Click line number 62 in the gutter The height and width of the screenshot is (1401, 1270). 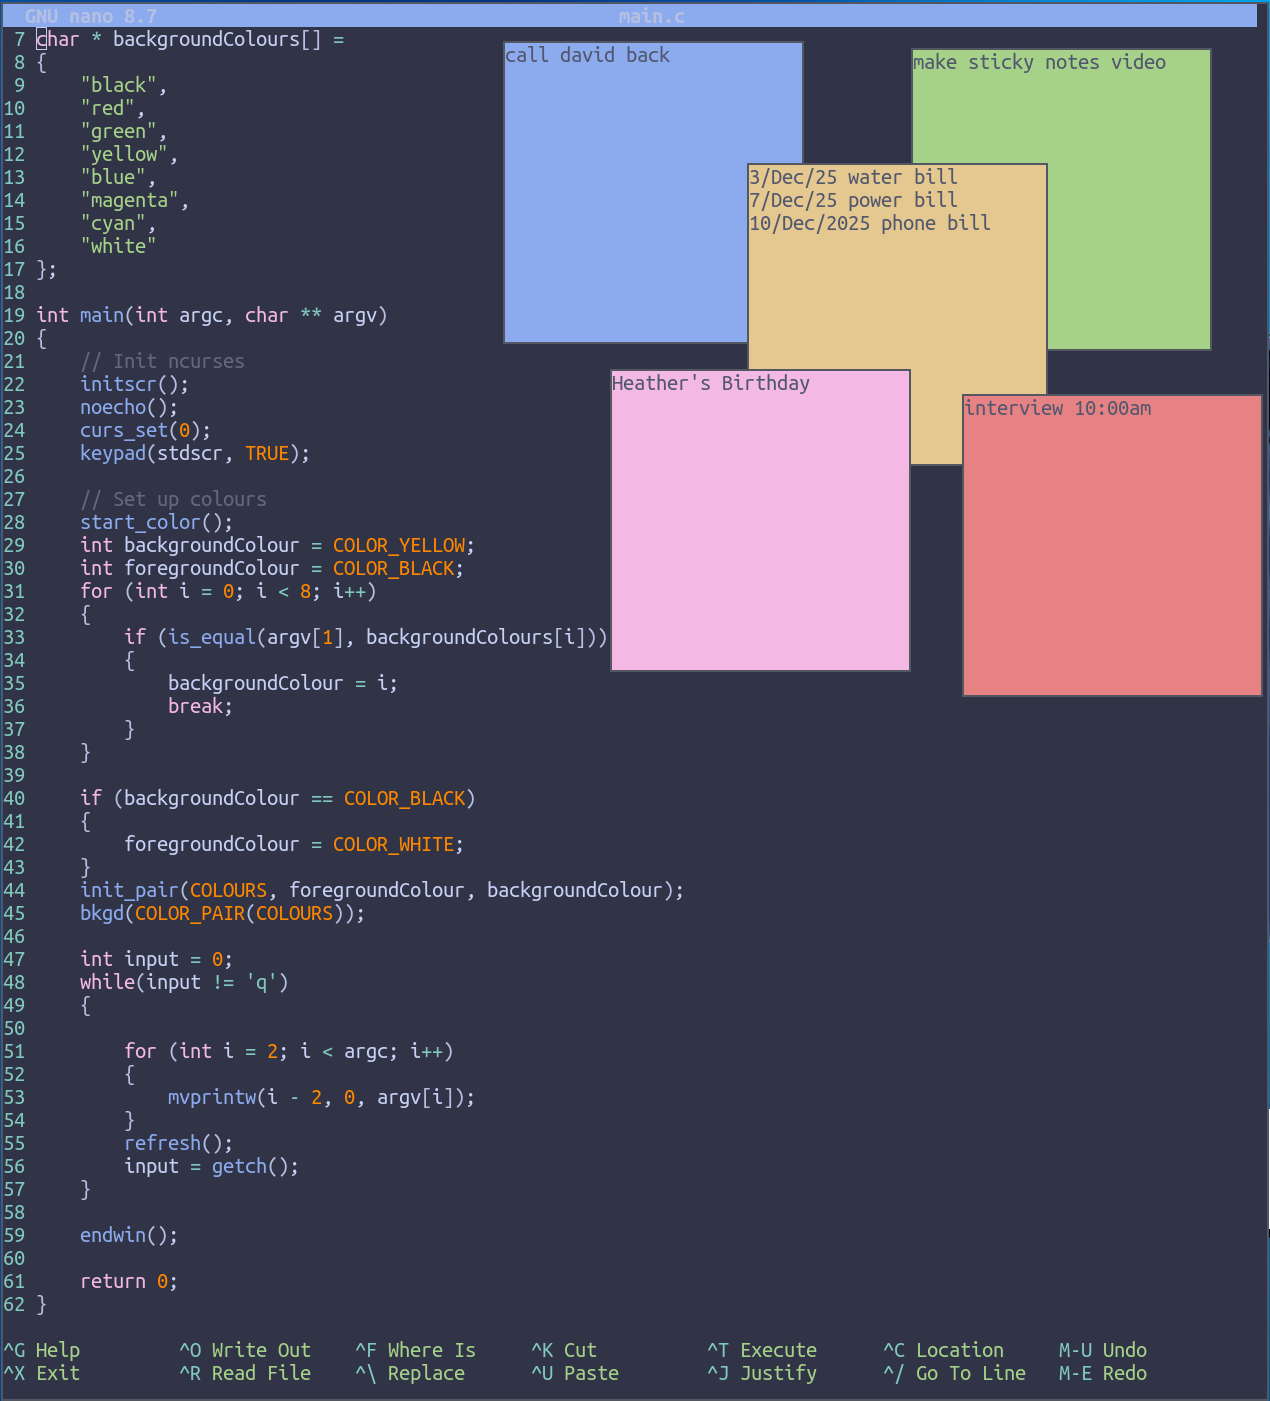coord(14,1304)
